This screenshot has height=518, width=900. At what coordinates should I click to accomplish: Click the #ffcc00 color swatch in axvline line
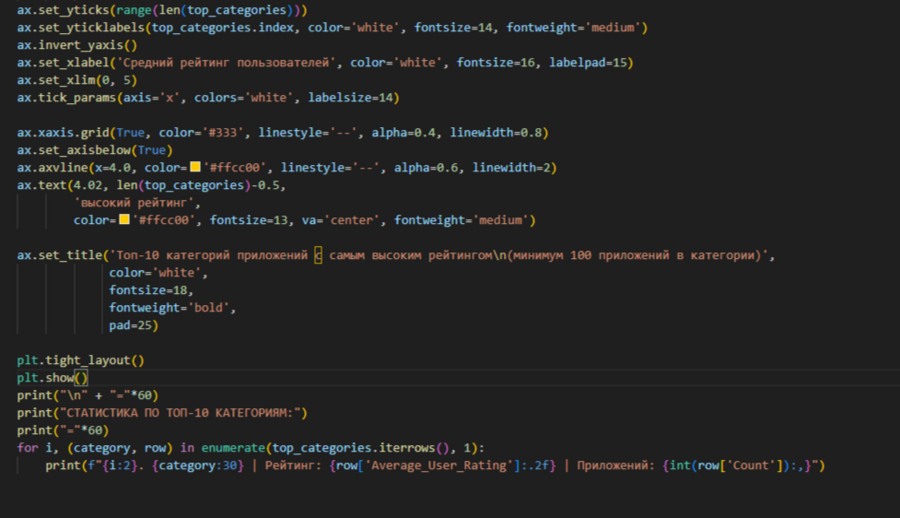pyautogui.click(x=195, y=167)
